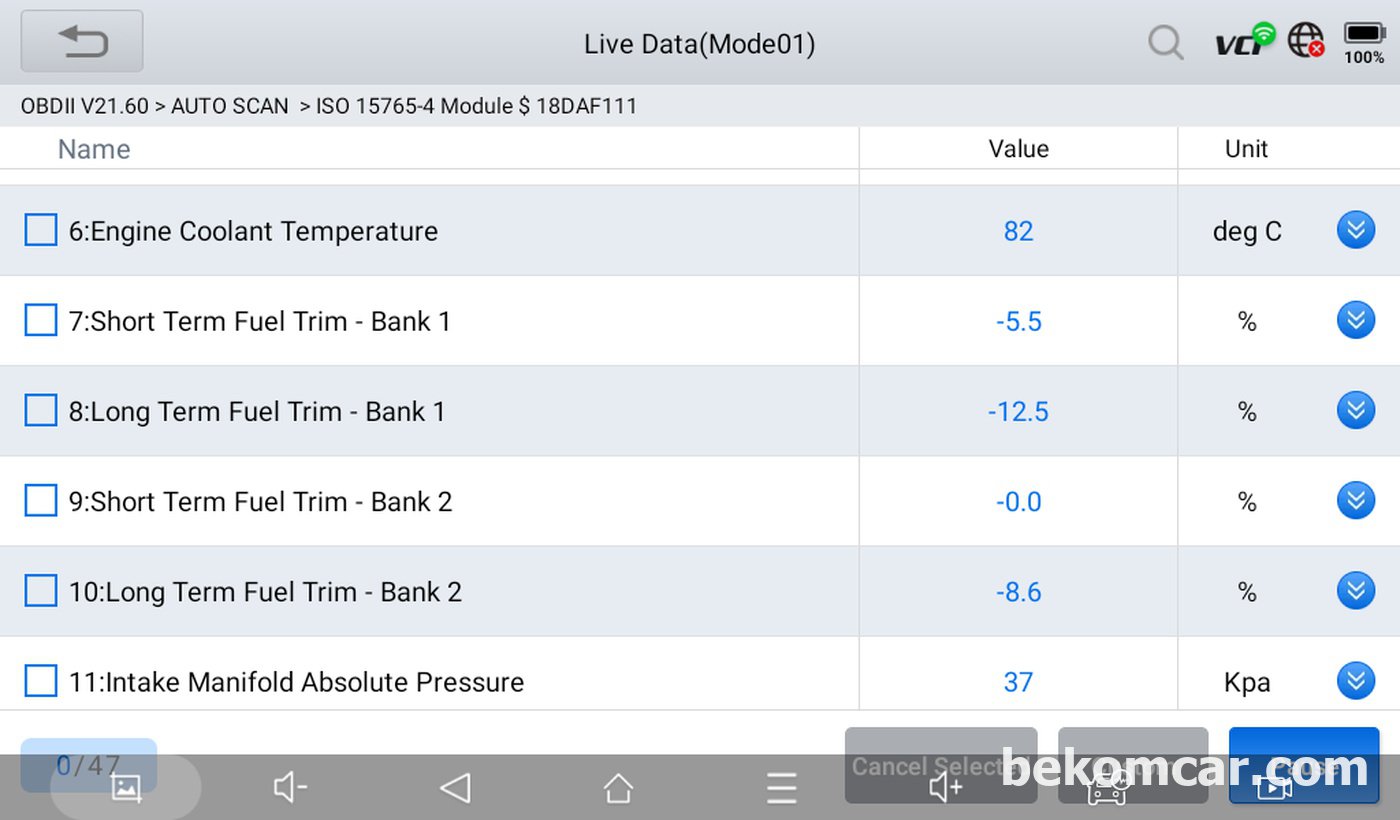This screenshot has width=1400, height=820.
Task: Tap the back arrow button
Action: point(82,42)
